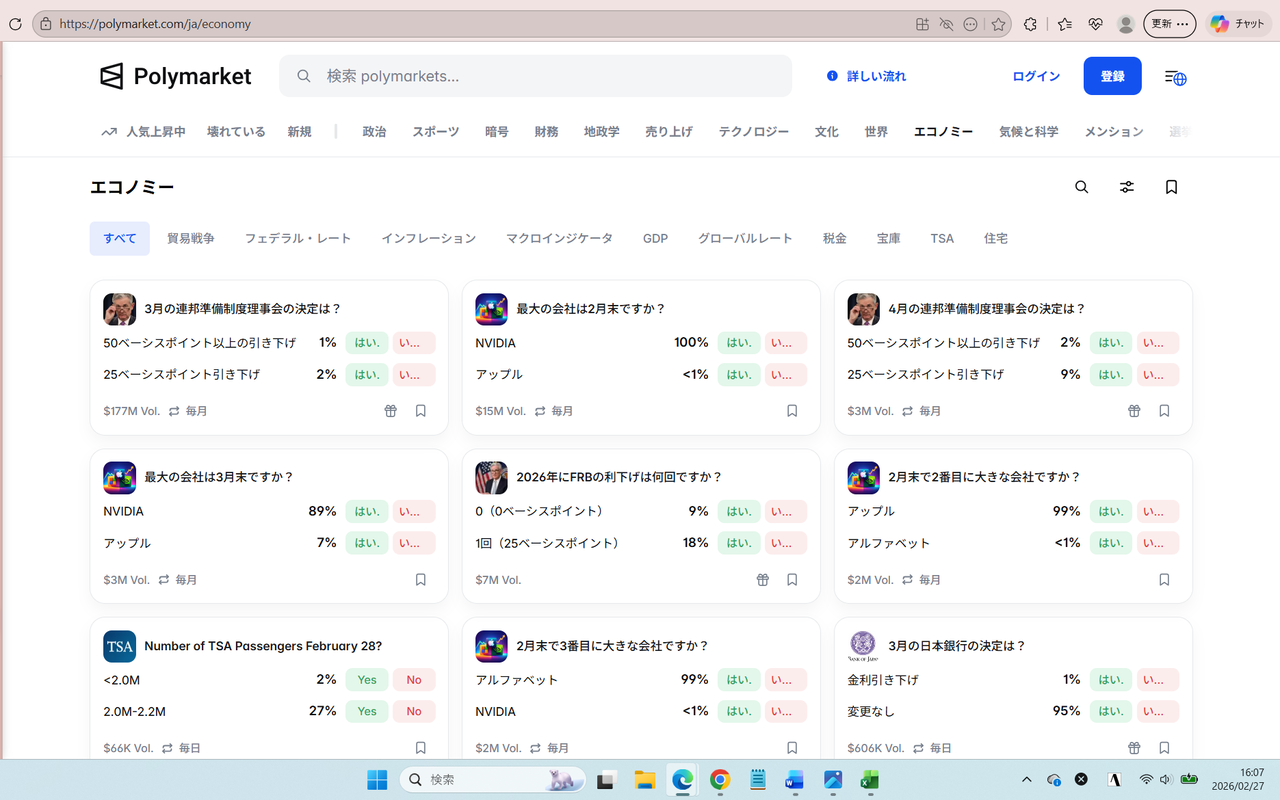Viewport: 1280px width, 800px height.
Task: Open the Copilot チャット button
Action: coord(1237,24)
